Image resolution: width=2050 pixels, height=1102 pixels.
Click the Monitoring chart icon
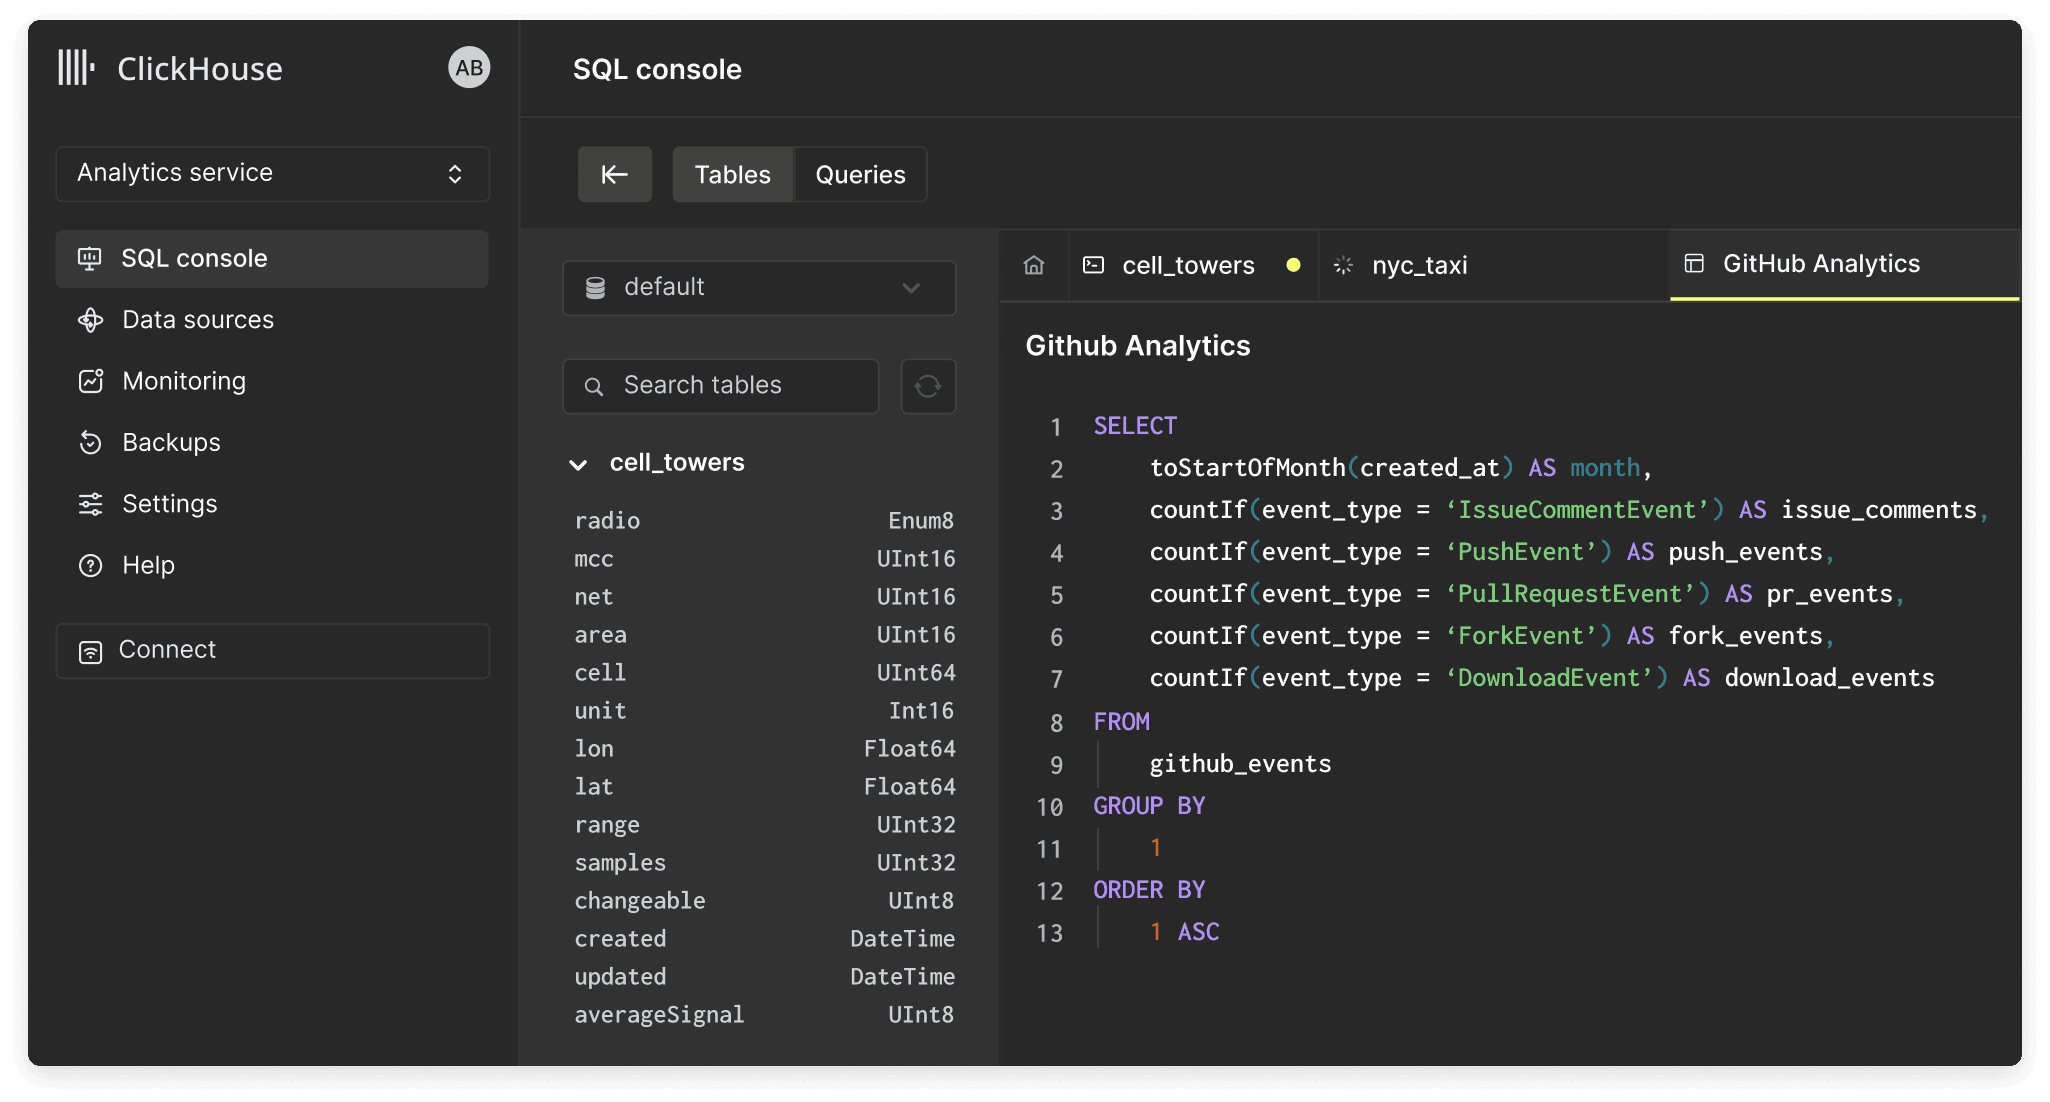[91, 381]
